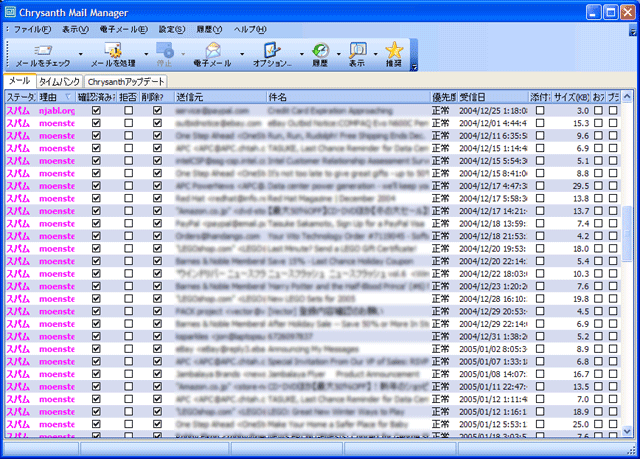Click the mail list scrollbar up arrow
Image resolution: width=640 pixels, height=459 pixels.
tap(627, 97)
